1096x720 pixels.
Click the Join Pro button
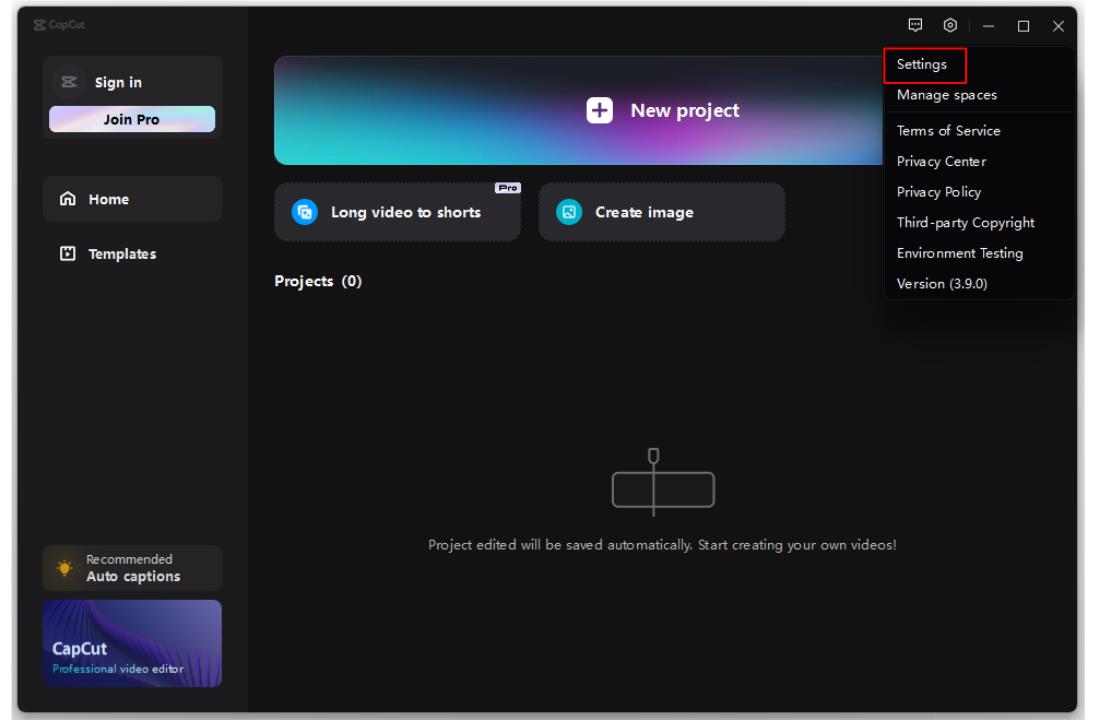click(x=132, y=120)
